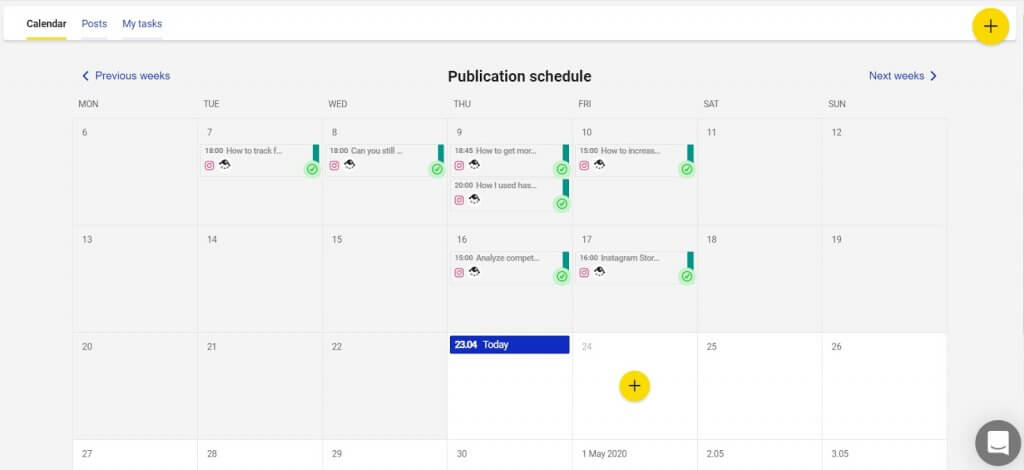The image size is (1024, 470).
Task: Select day 25 cell
Action: (760, 386)
